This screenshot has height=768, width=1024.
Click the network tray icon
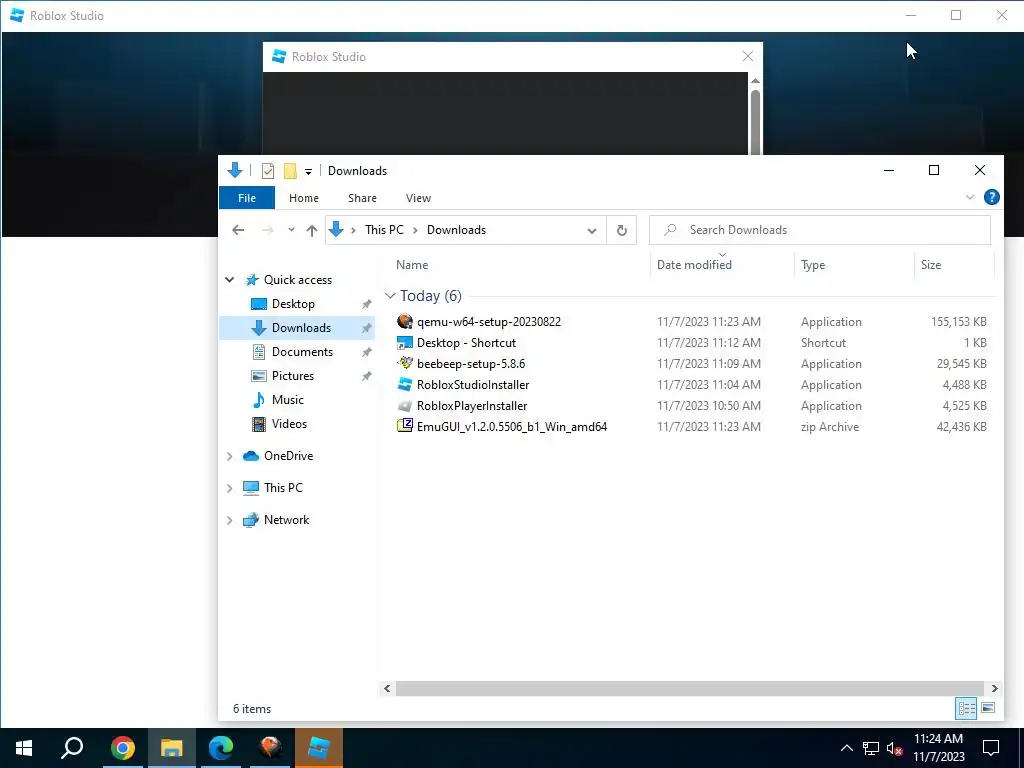click(x=870, y=748)
